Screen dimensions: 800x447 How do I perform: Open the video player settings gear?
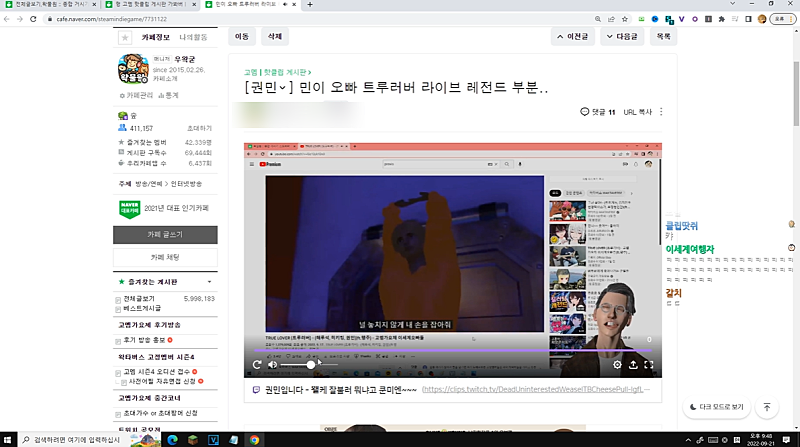617,364
